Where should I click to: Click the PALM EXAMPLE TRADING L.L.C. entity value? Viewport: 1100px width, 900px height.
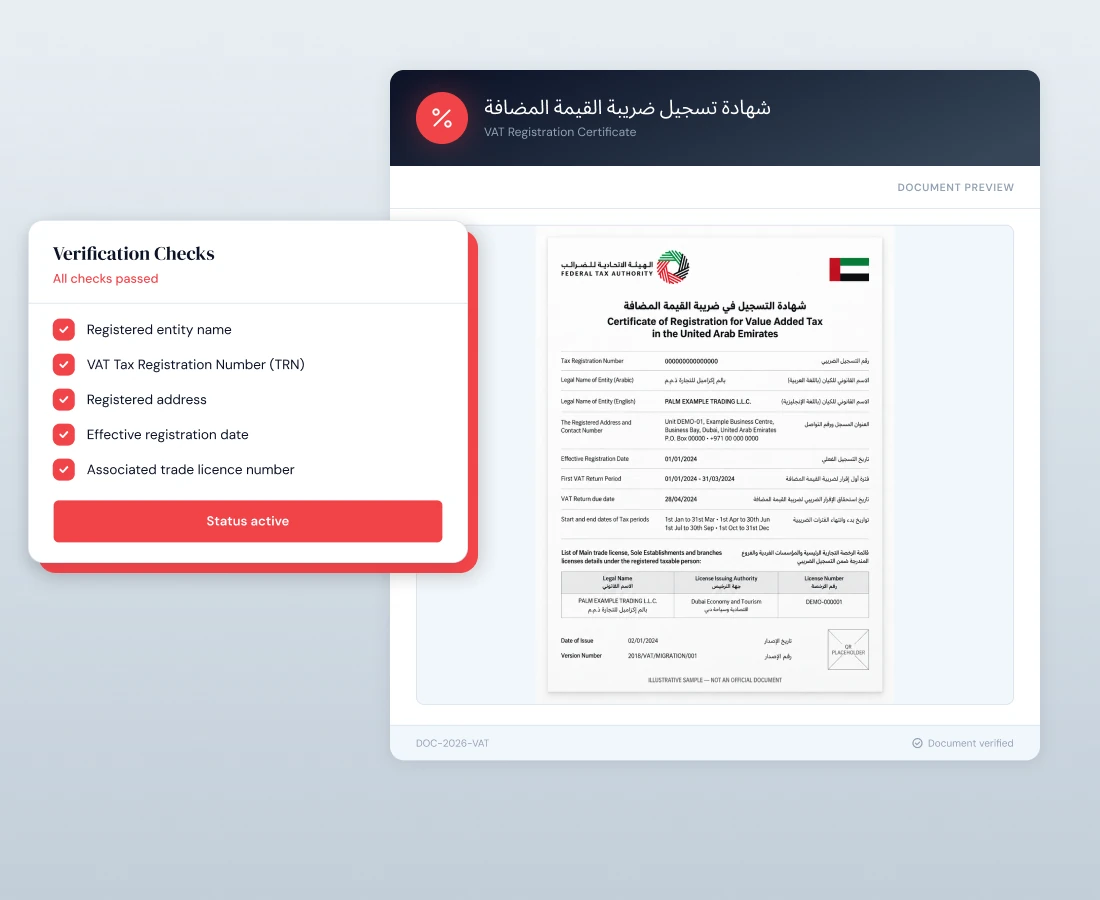pyautogui.click(x=708, y=402)
